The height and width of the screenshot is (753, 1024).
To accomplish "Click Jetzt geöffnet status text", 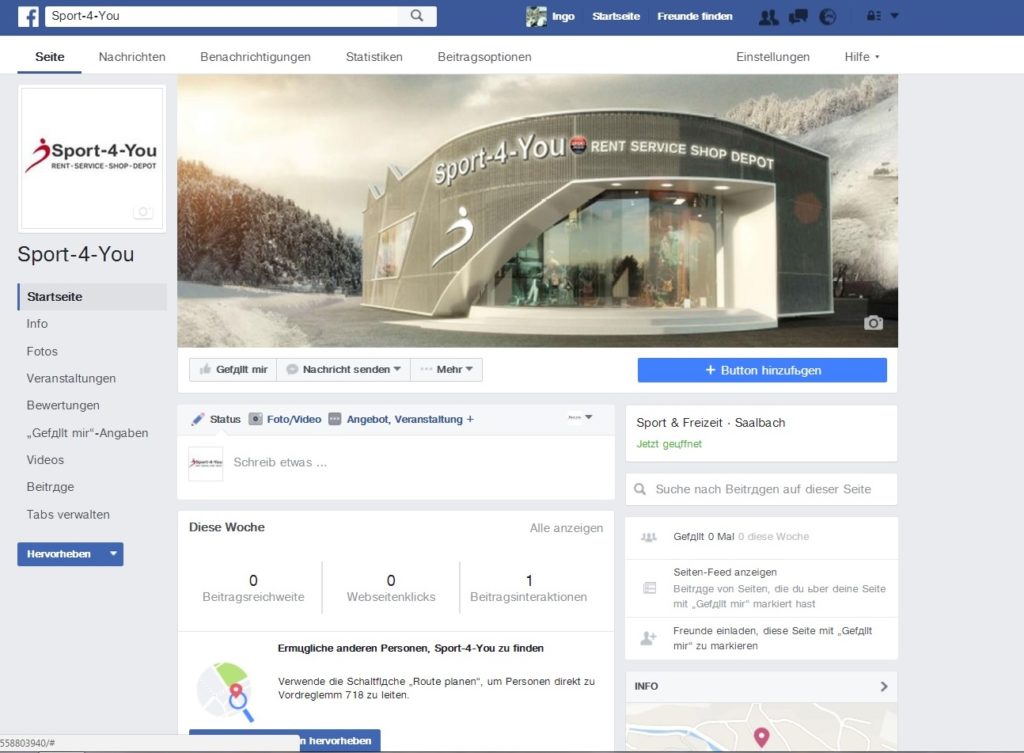I will [669, 444].
